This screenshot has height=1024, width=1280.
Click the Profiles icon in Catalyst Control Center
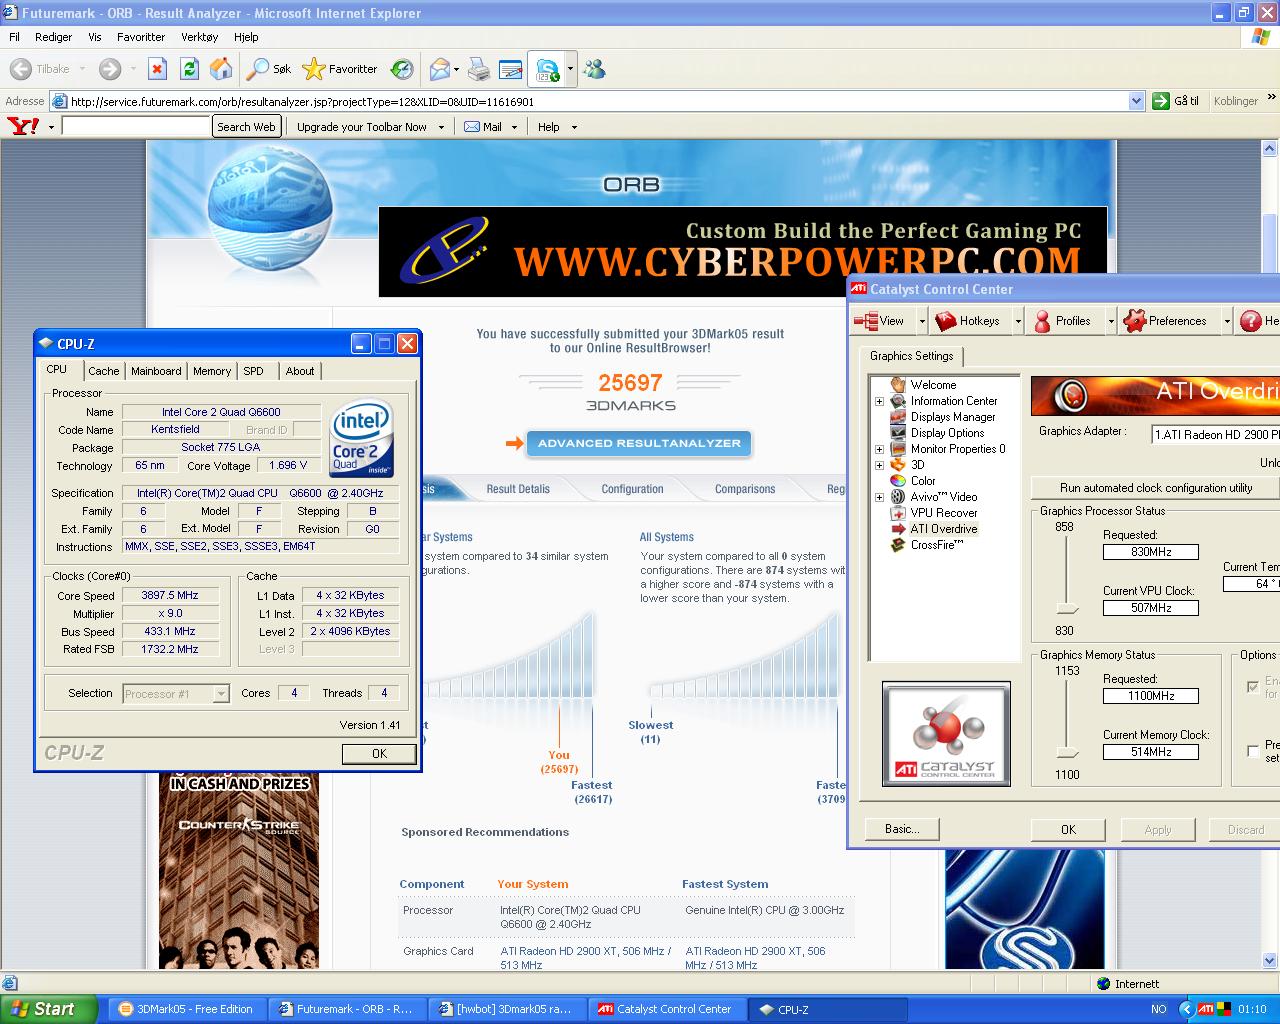pyautogui.click(x=1042, y=321)
